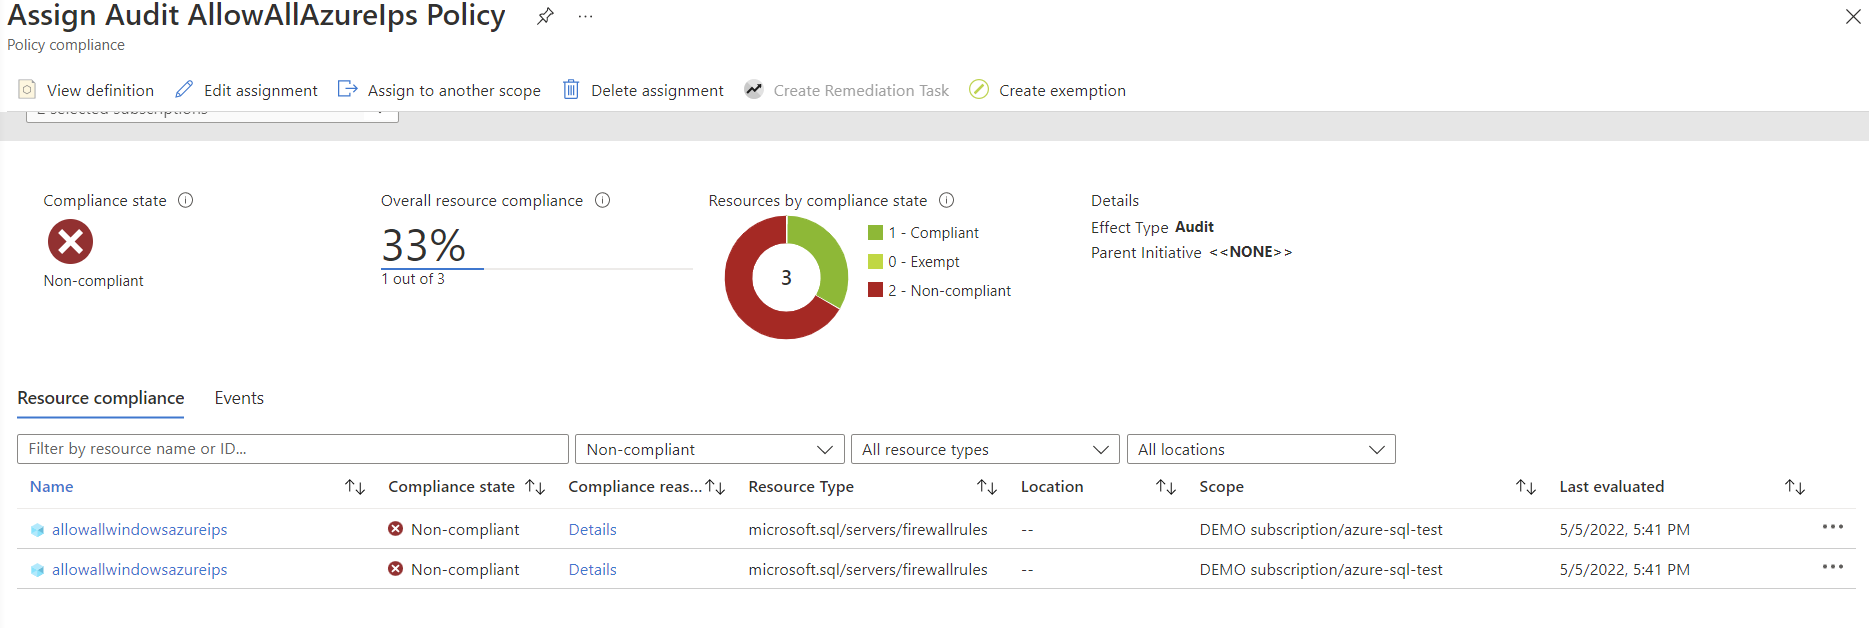The height and width of the screenshot is (628, 1869).
Task: Click the red Non-compliant legend swatch
Action: click(875, 290)
